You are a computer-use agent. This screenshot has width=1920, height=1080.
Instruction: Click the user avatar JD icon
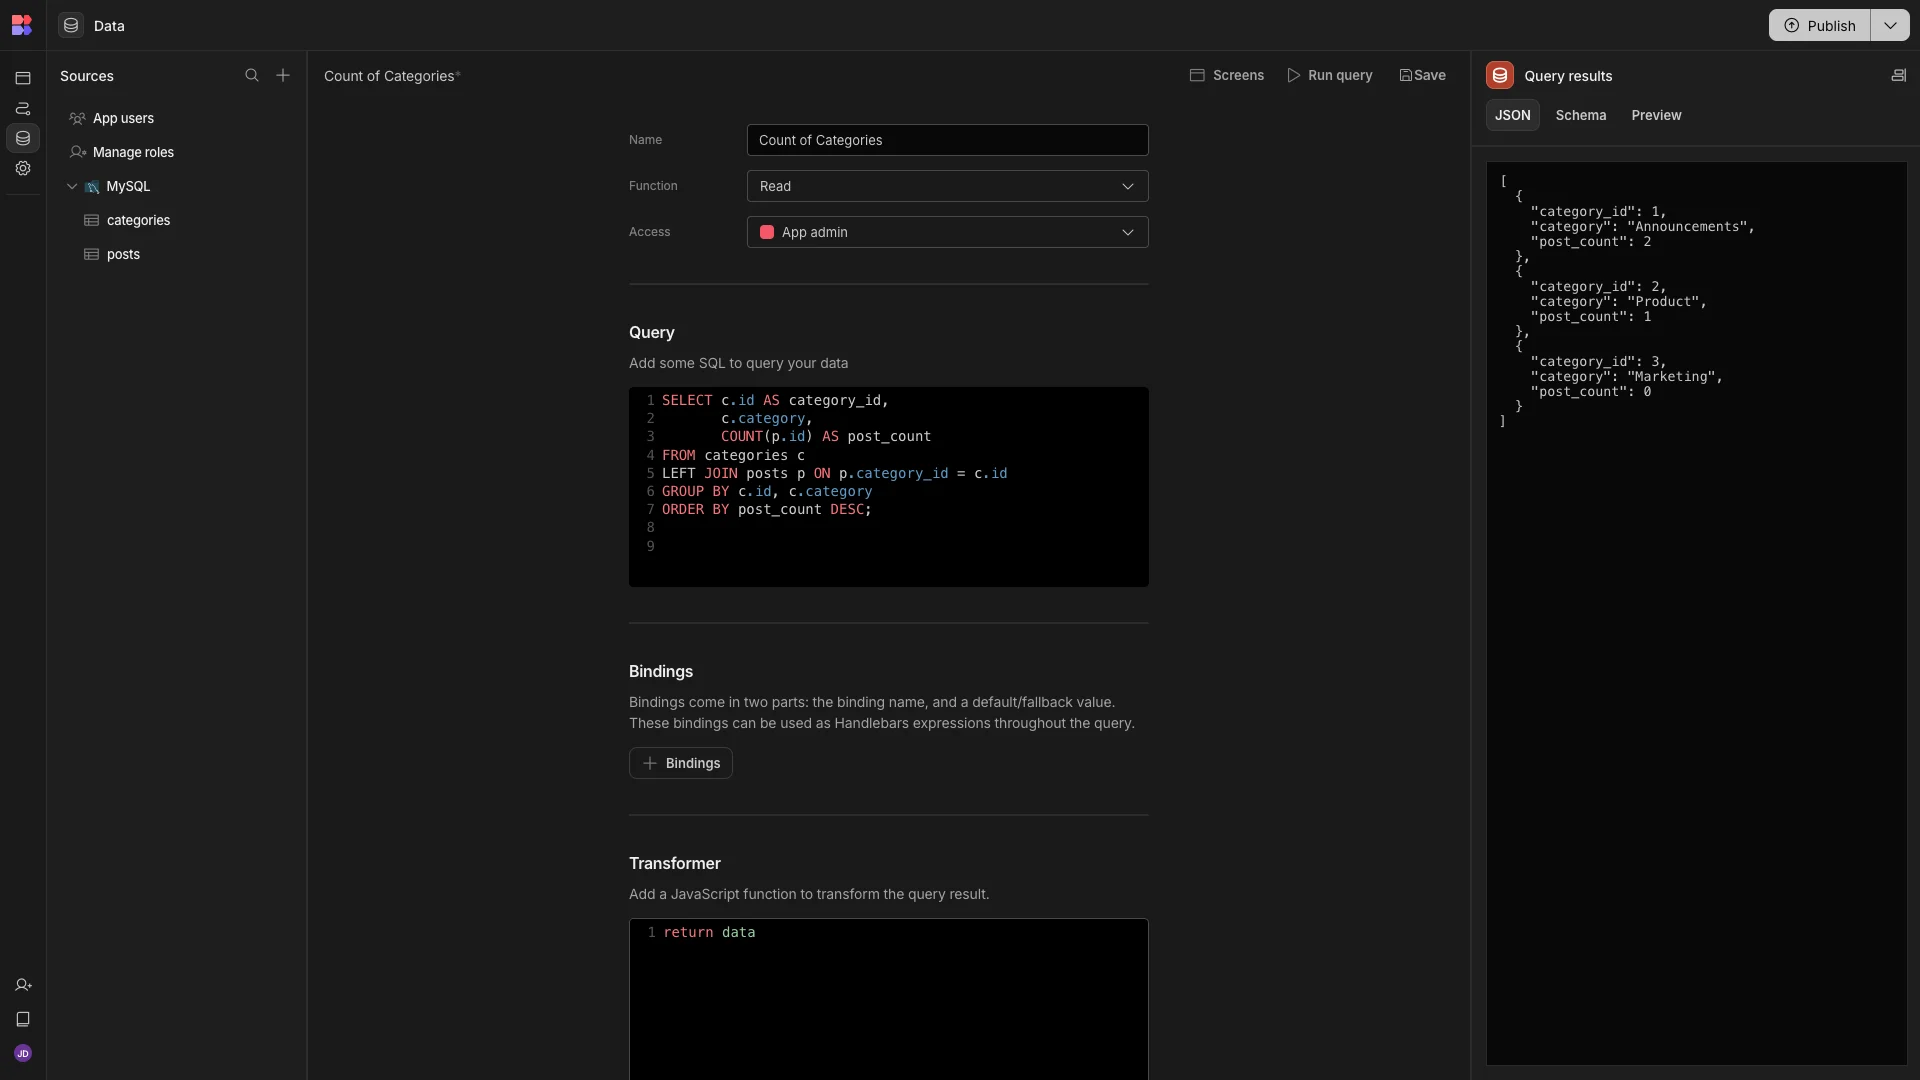[23, 1053]
